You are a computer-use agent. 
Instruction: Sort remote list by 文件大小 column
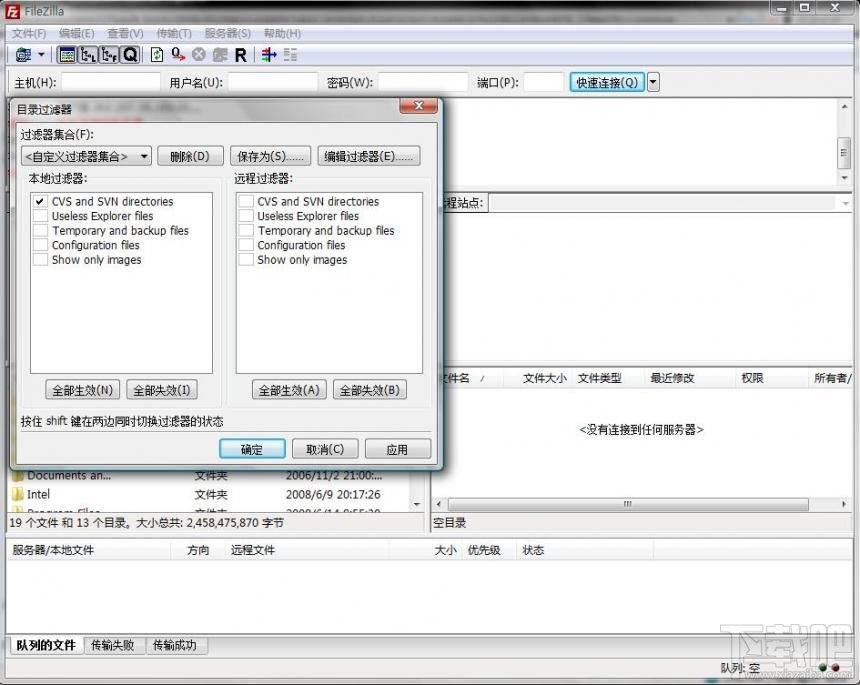click(x=545, y=378)
